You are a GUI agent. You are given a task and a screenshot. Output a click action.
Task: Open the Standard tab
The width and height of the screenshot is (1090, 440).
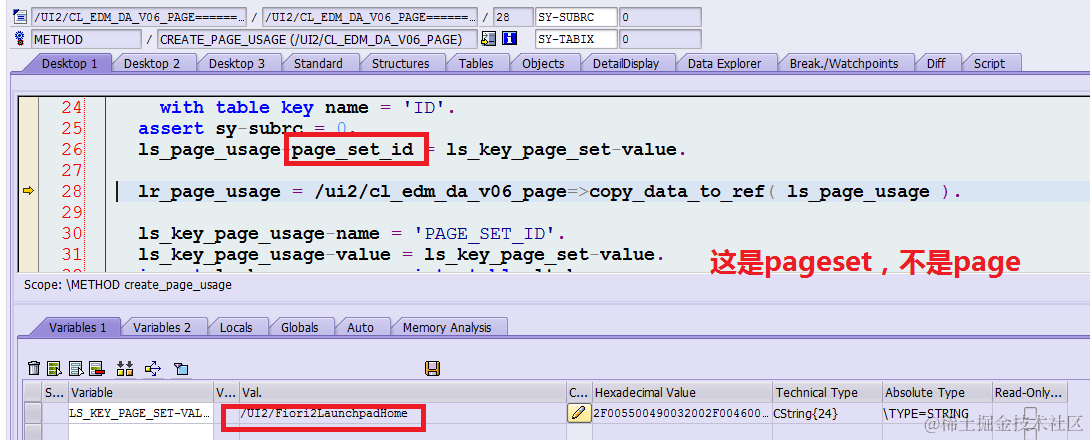click(x=318, y=63)
